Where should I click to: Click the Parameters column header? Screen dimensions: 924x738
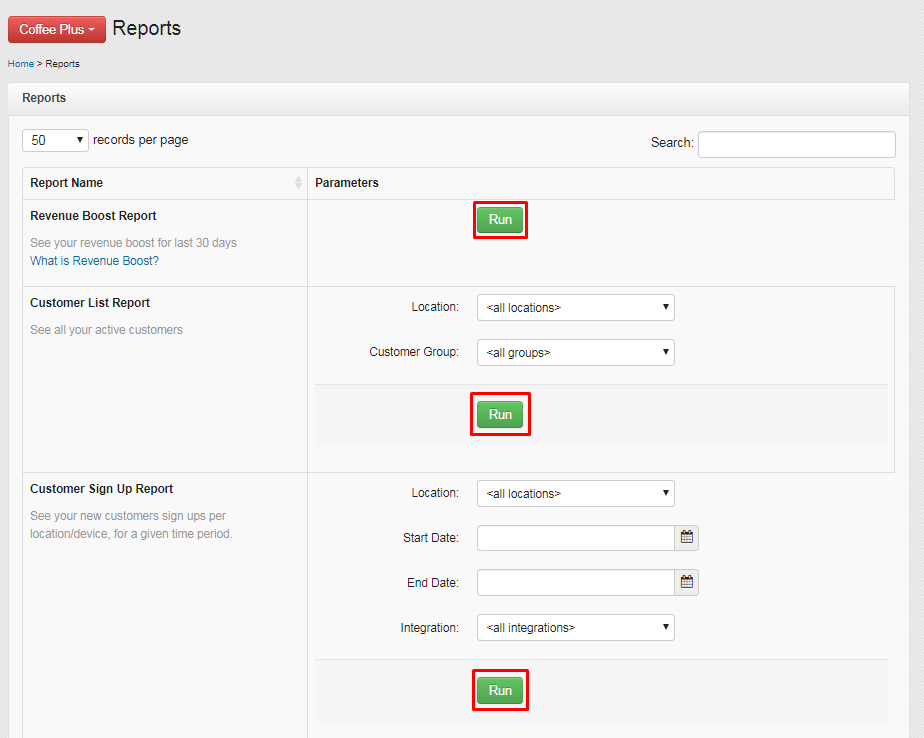pos(349,183)
